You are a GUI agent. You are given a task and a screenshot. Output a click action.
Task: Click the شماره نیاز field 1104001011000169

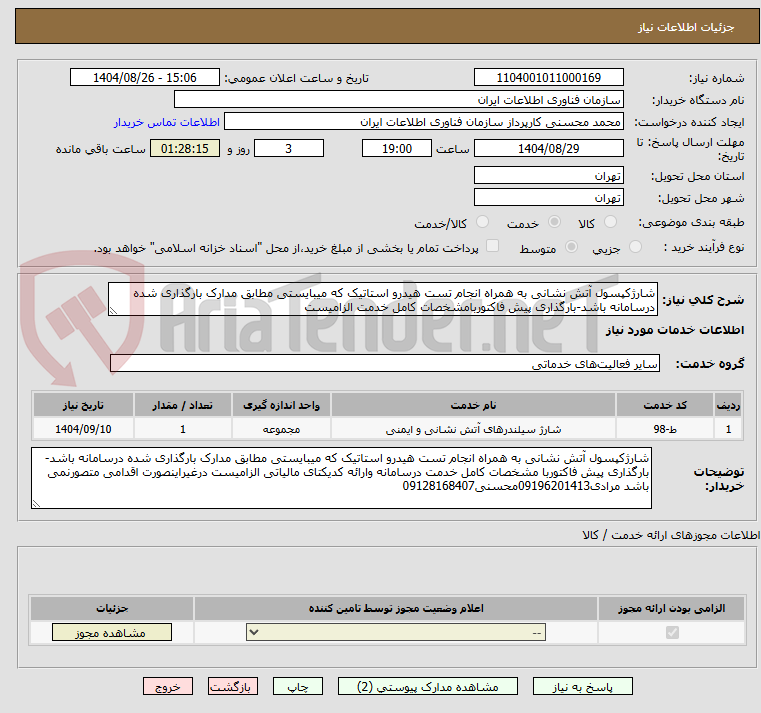pyautogui.click(x=548, y=78)
